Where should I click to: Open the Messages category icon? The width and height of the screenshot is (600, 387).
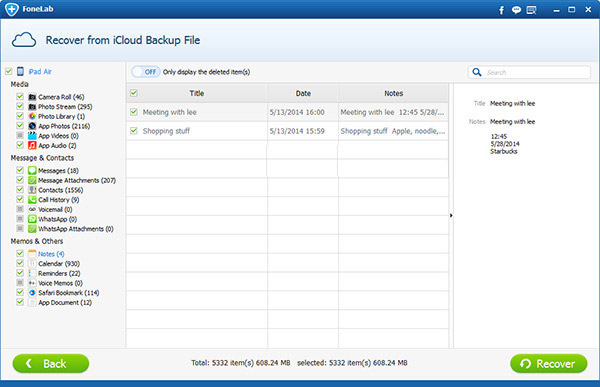(32, 170)
